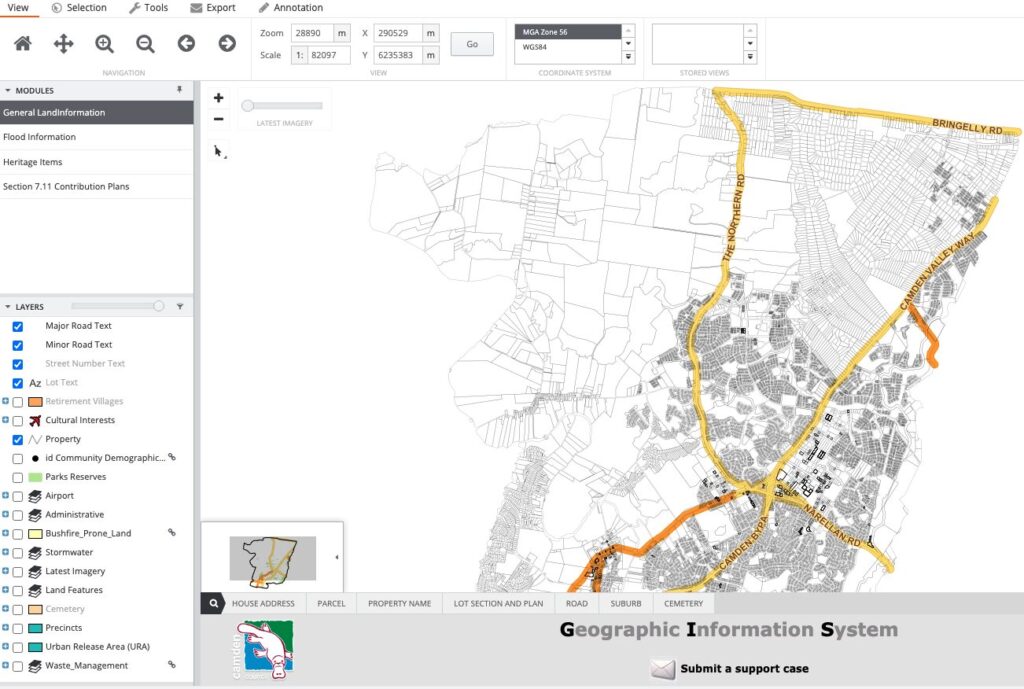Expand the Stormwater layer group

click(x=6, y=552)
